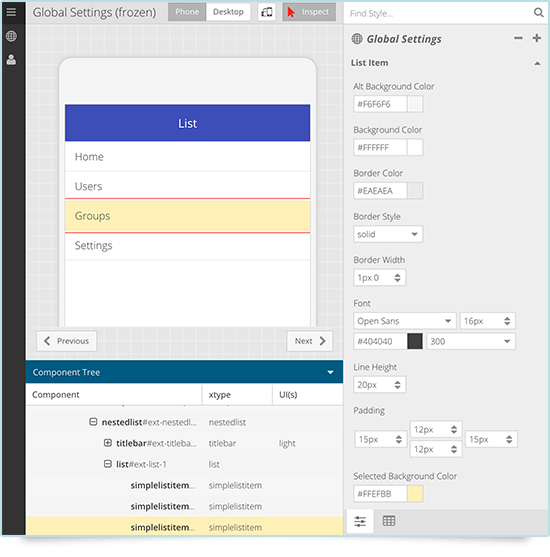550x557 pixels.
Task: Sort by xtype column header
Action: [237, 395]
